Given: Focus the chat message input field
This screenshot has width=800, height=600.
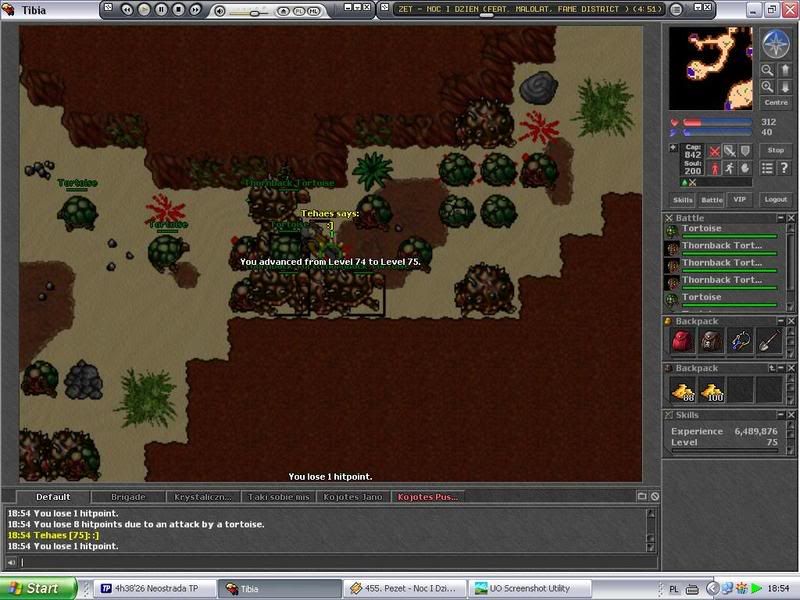Looking at the screenshot, I should 338,562.
